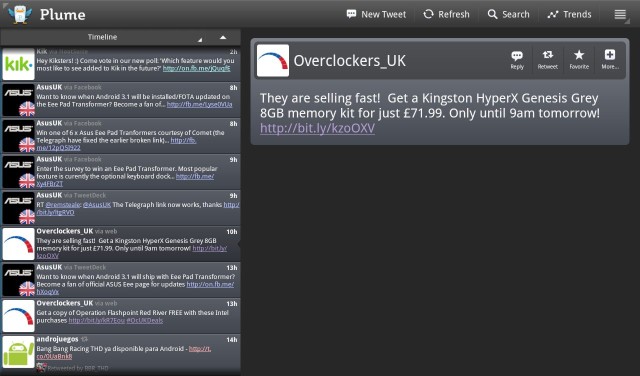The width and height of the screenshot is (640, 376).
Task: Open the on.fb.me link in Kik tweet
Action: point(196,69)
